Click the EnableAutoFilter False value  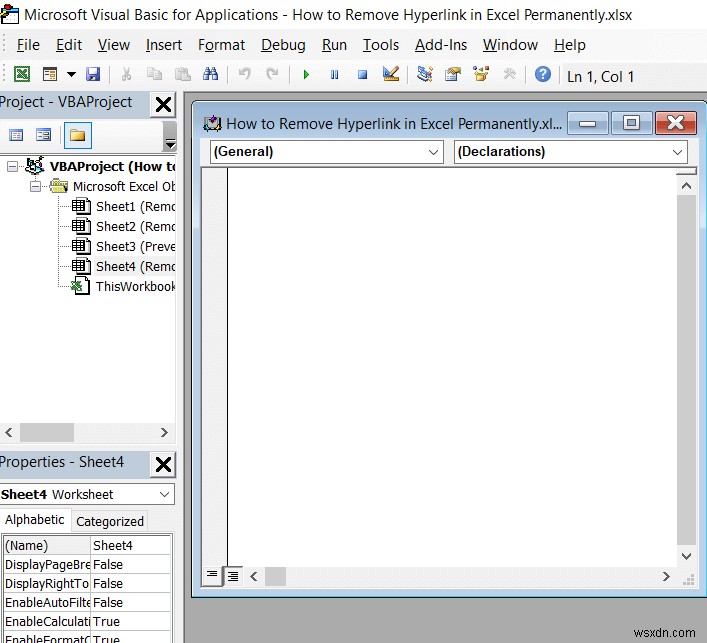pyautogui.click(x=131, y=602)
